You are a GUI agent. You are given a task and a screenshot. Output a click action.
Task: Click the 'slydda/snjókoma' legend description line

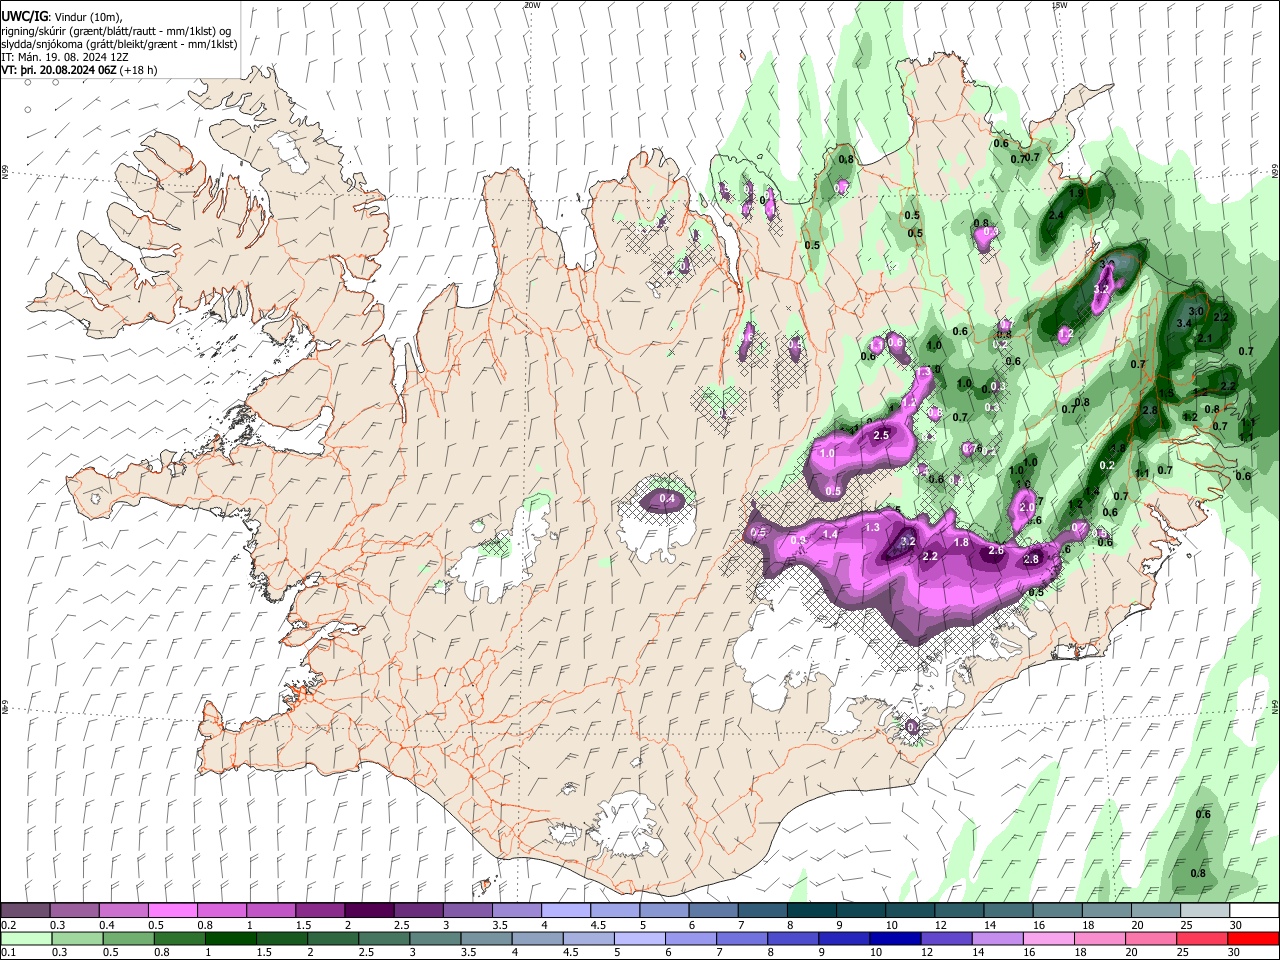(x=120, y=45)
